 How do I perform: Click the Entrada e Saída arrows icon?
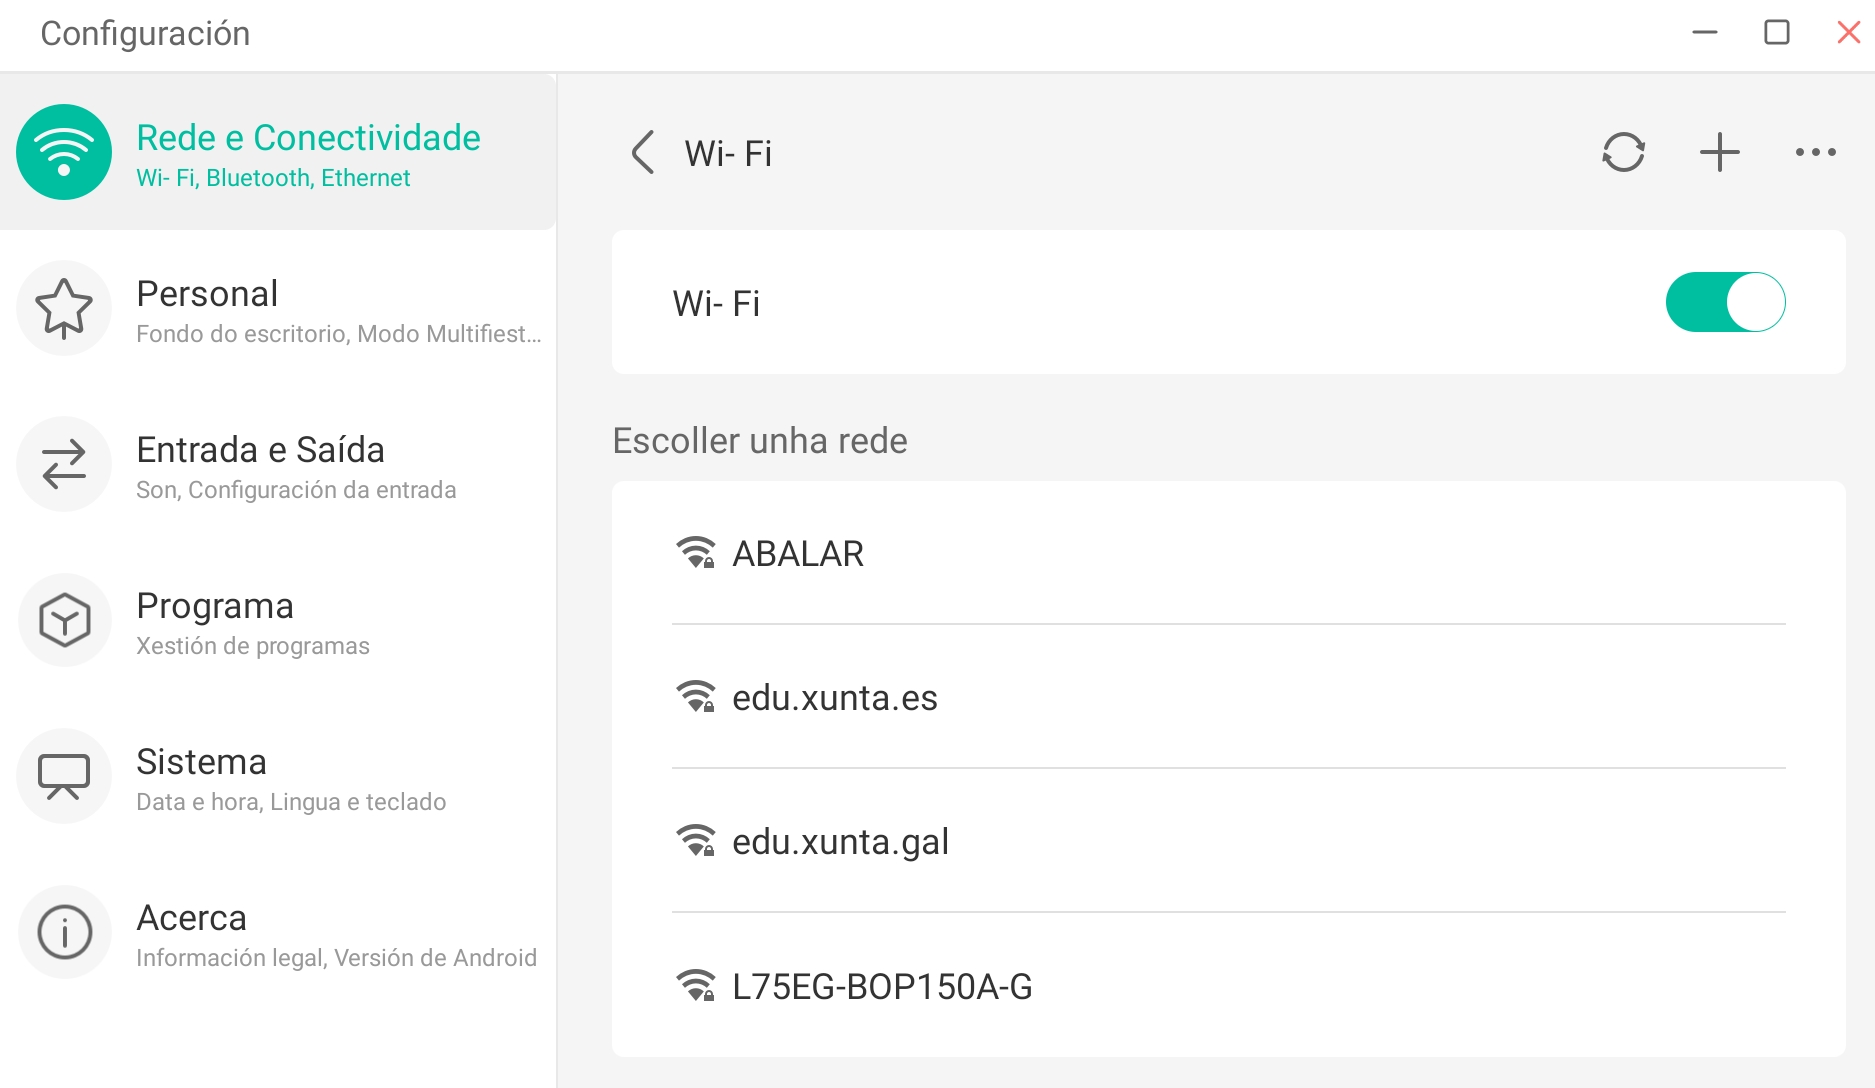(64, 464)
